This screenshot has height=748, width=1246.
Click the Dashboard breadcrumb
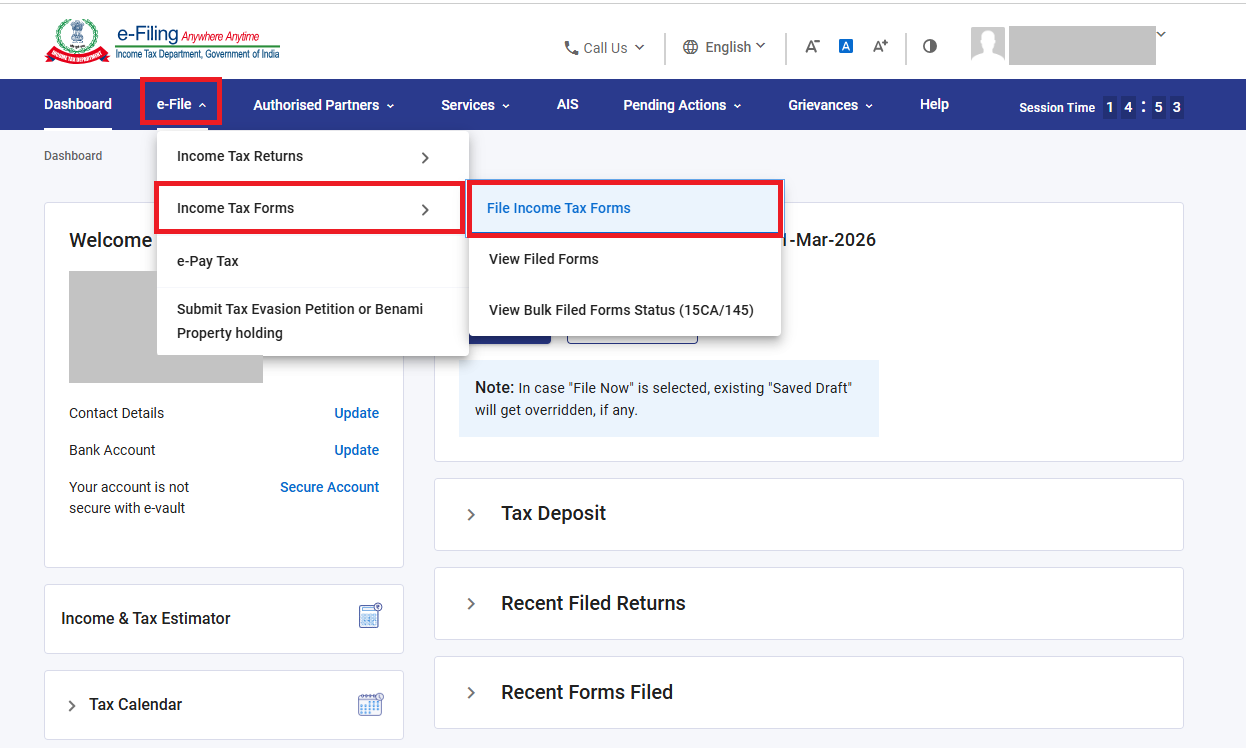pyautogui.click(x=73, y=156)
